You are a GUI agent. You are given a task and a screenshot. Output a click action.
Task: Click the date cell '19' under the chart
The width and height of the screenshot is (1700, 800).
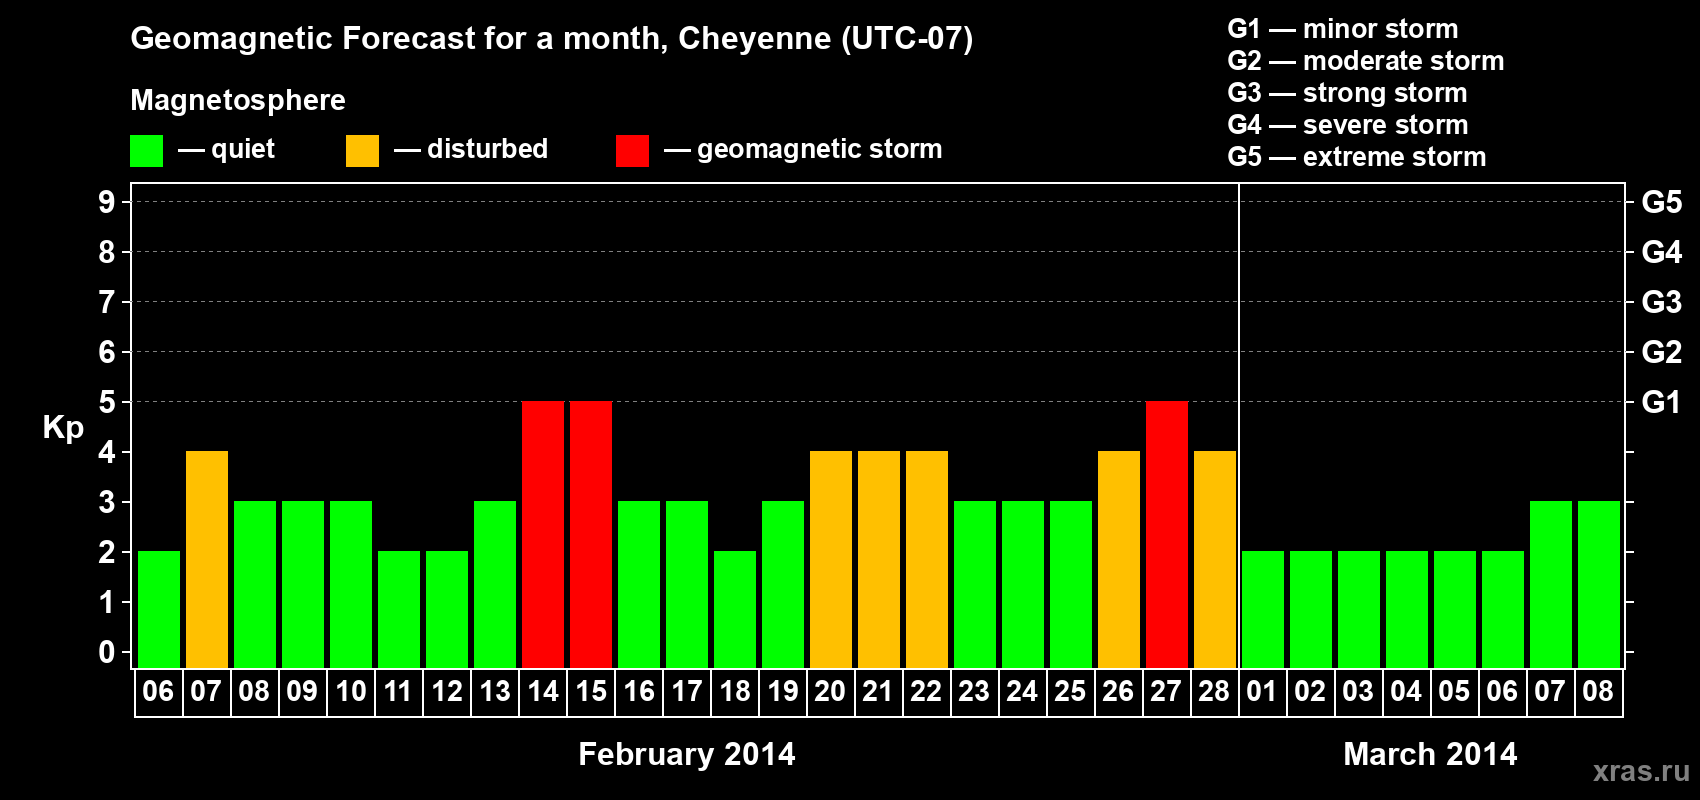point(783,692)
